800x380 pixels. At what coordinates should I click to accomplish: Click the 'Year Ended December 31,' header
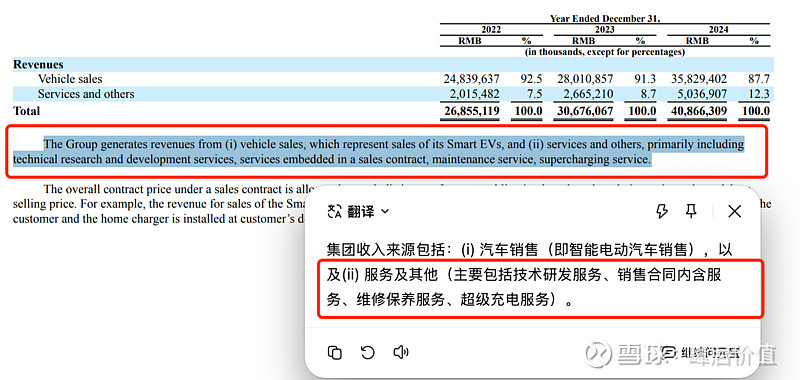click(605, 18)
